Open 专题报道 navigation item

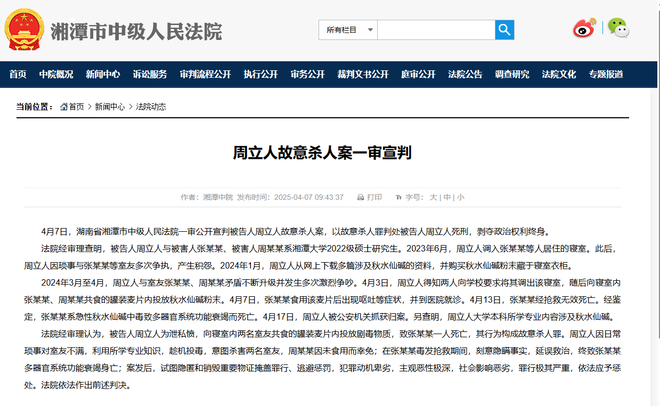pyautogui.click(x=606, y=74)
